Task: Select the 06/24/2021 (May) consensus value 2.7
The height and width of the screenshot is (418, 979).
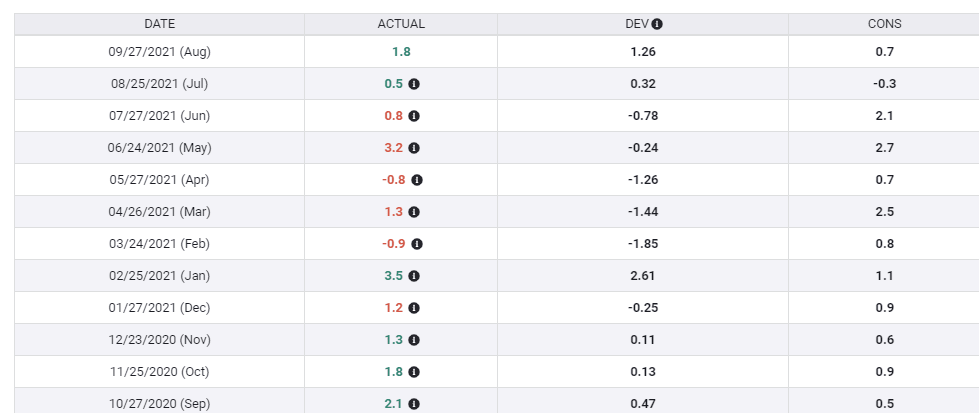Action: (884, 148)
